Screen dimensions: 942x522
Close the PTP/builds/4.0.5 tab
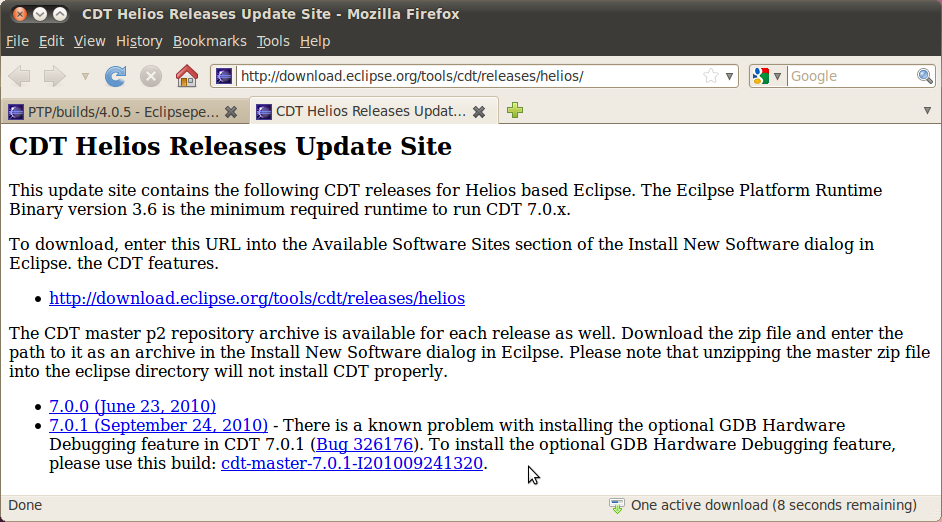click(231, 112)
